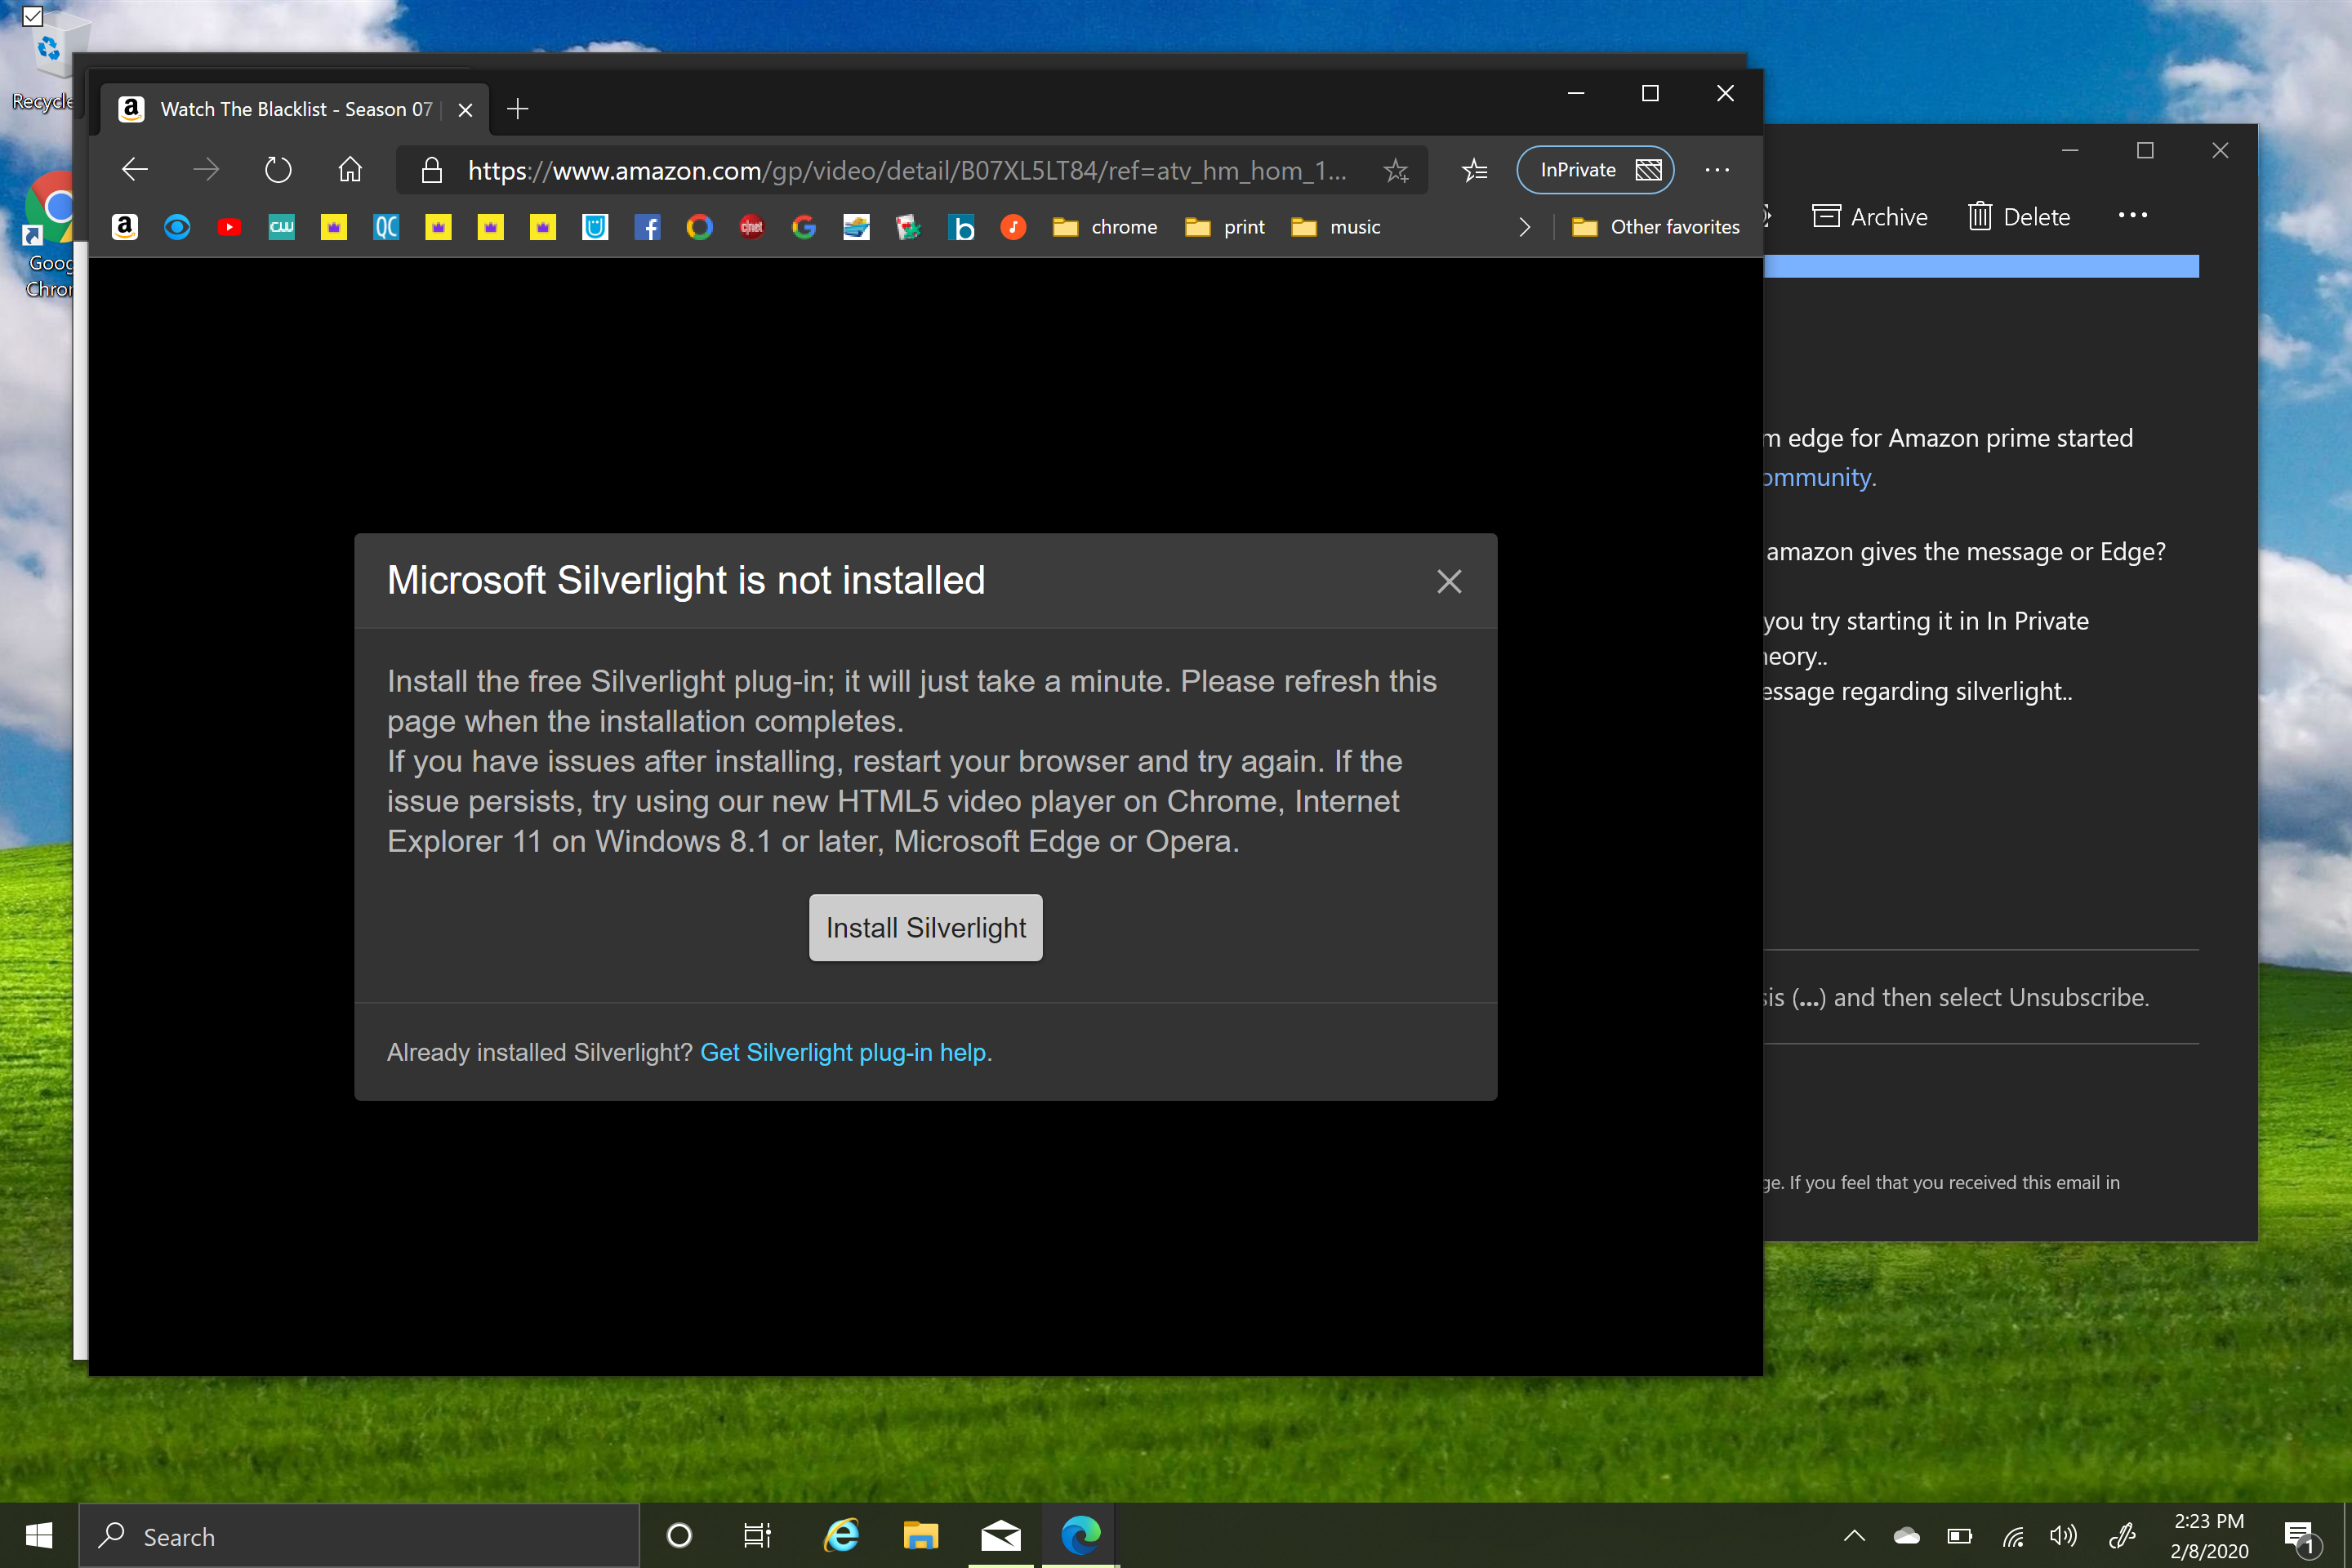Open the solitaire cards favorite icon
Screen dimensions: 2352x1568
click(908, 227)
